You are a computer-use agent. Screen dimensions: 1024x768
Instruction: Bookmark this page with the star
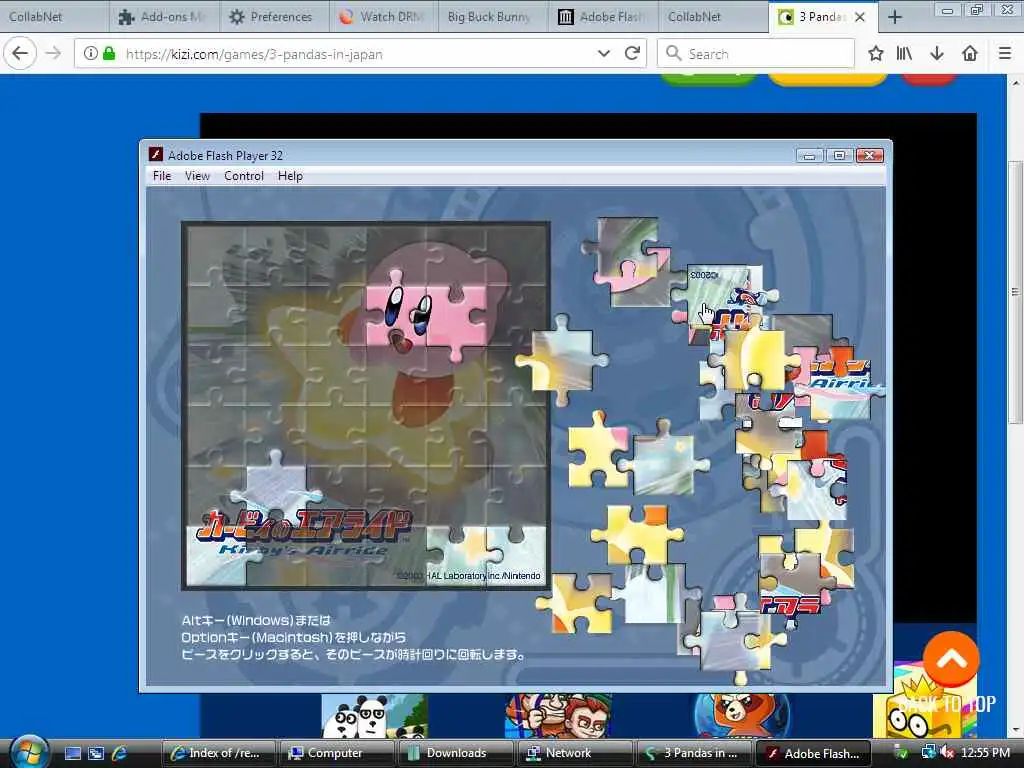(x=876, y=54)
